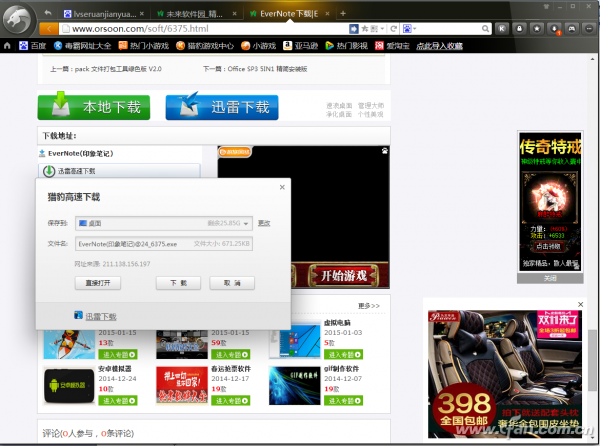Viewport: 600px width, 446px height.
Task: Click the 关闭 button under 传奇 ad
Action: pyautogui.click(x=550, y=278)
